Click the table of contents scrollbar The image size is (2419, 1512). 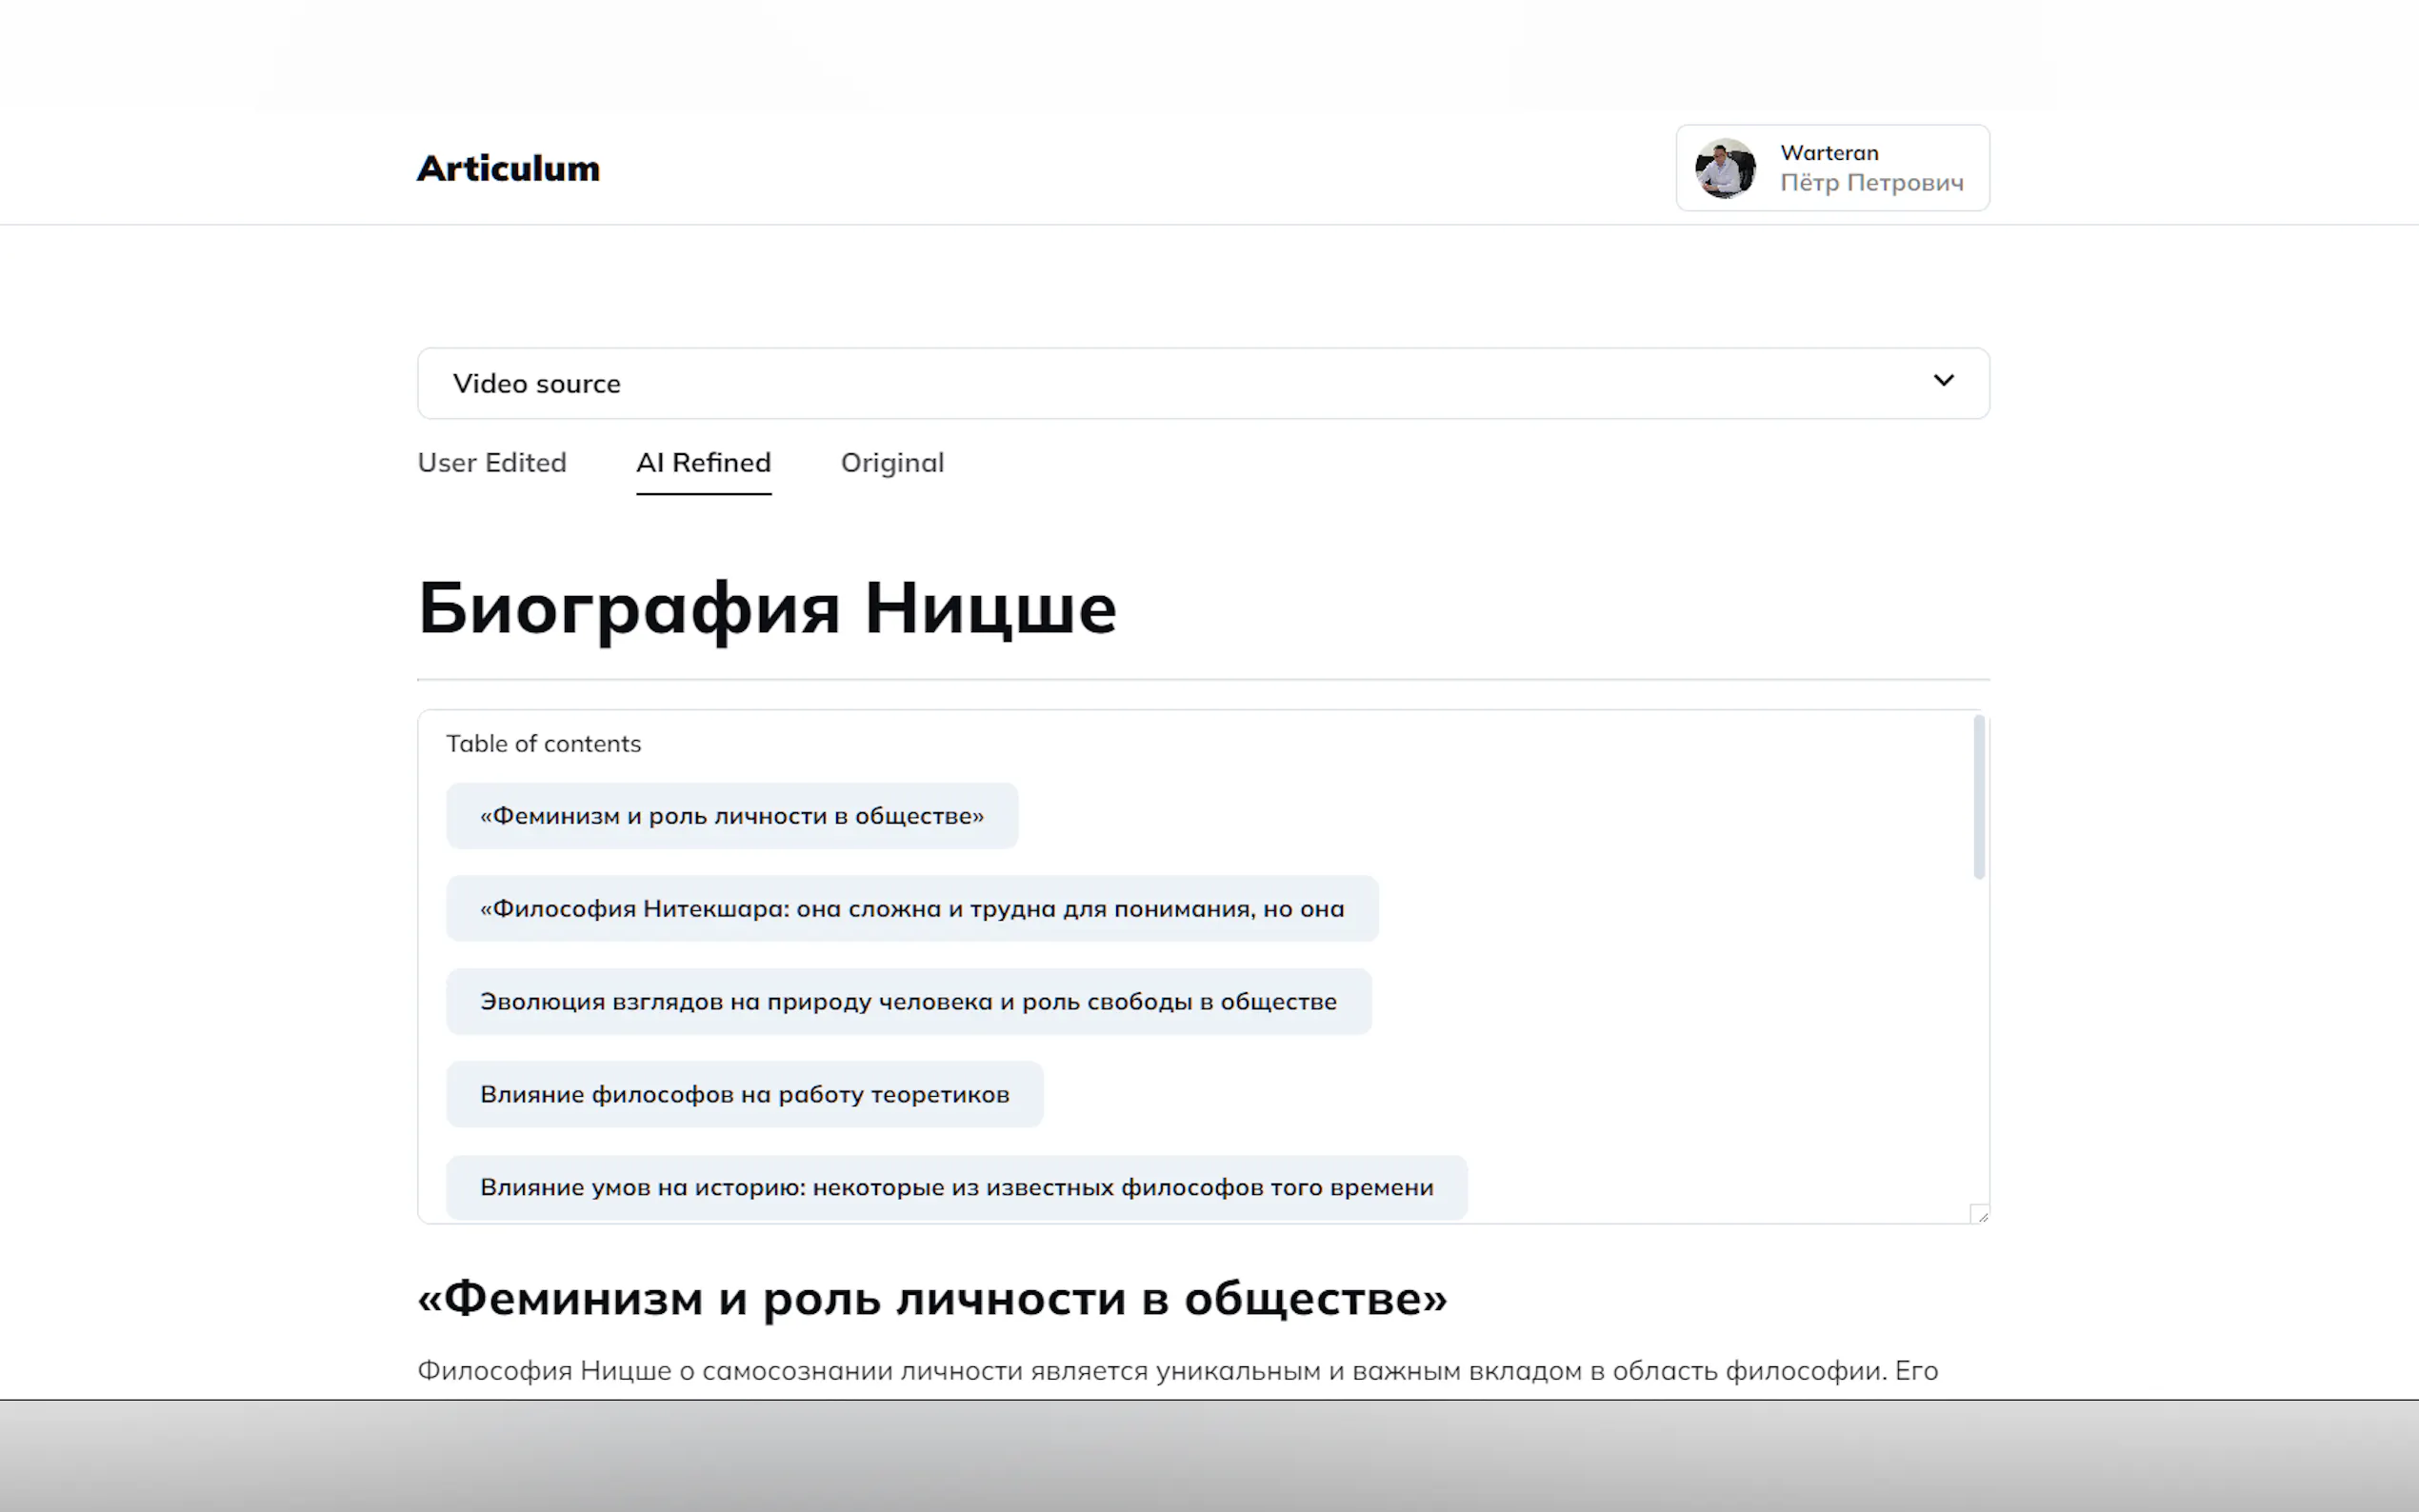[1978, 798]
